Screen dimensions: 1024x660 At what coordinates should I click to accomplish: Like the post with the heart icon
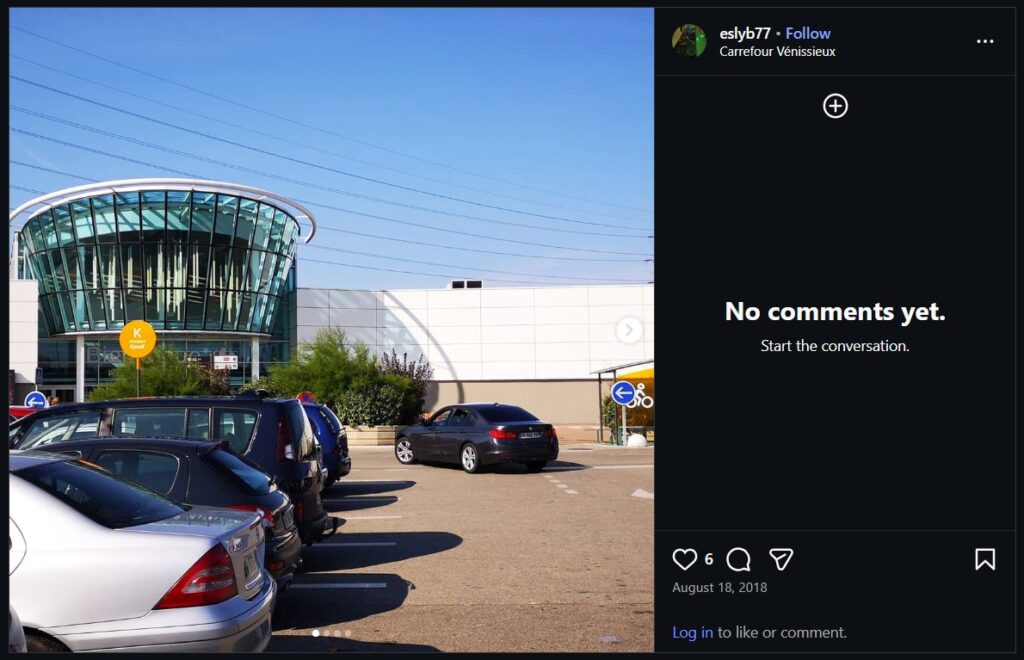pos(684,559)
